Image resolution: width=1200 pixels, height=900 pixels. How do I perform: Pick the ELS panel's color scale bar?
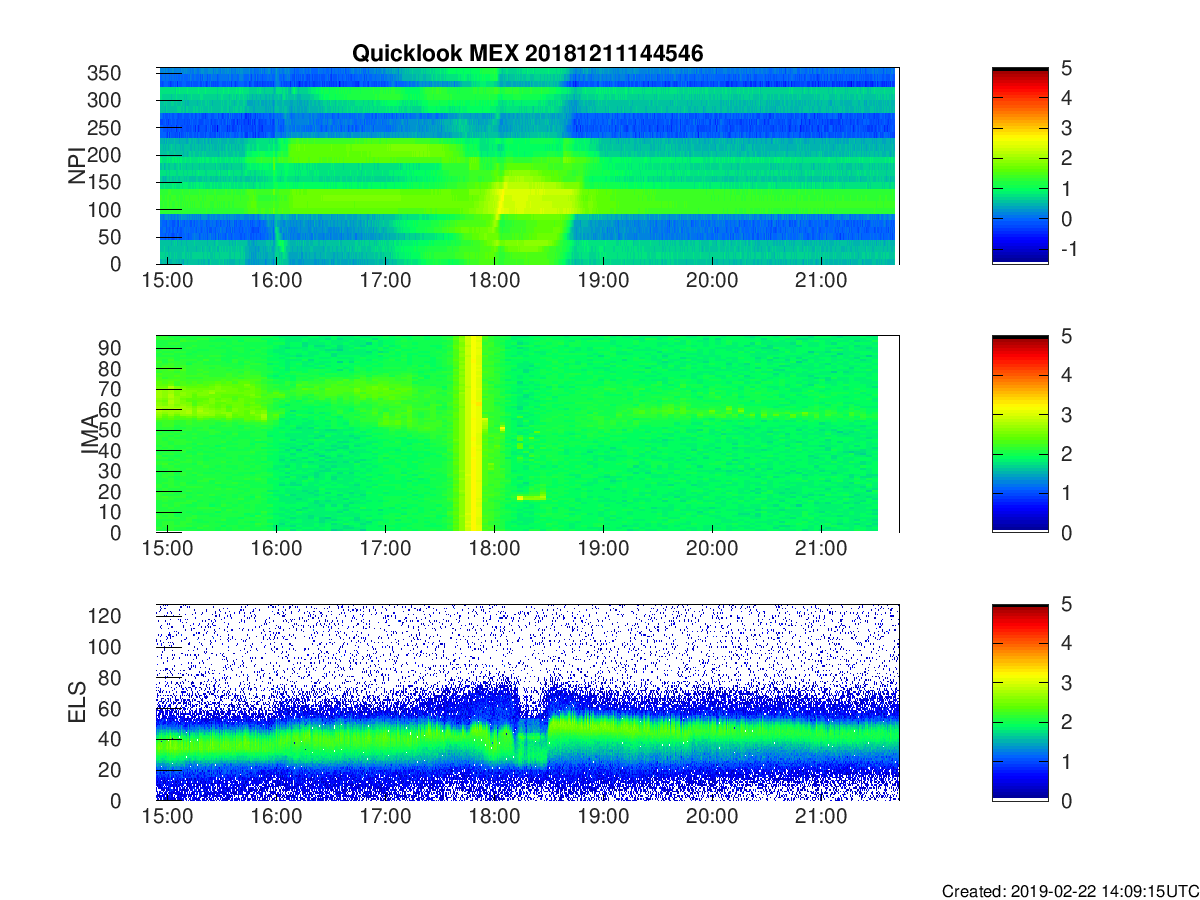pos(1020,702)
